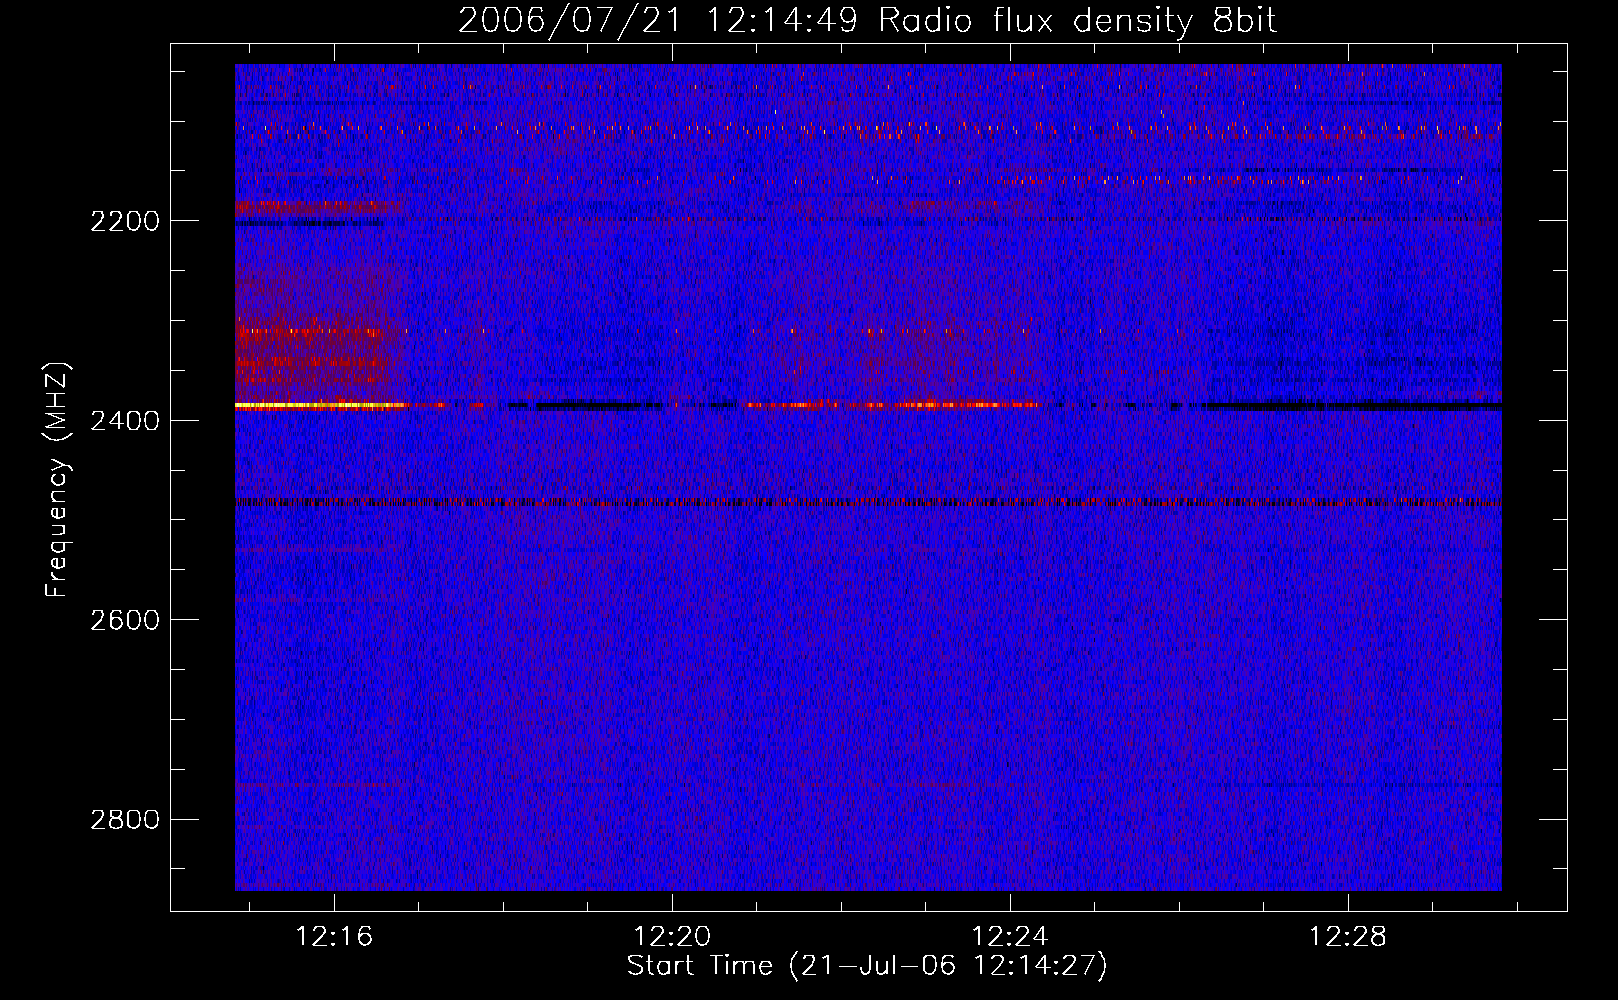Click the 2400 frequency tick label

(125, 421)
